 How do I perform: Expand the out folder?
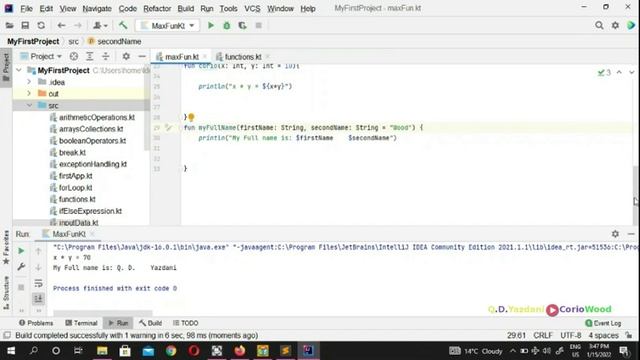(29, 93)
